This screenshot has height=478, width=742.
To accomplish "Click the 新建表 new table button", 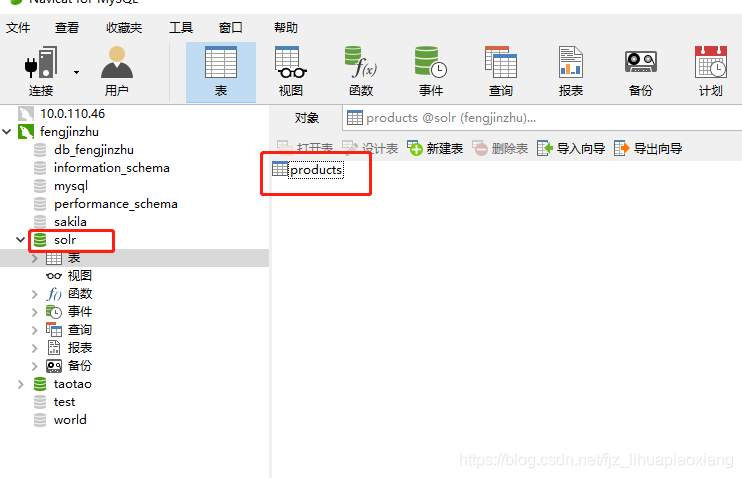I will [x=435, y=149].
